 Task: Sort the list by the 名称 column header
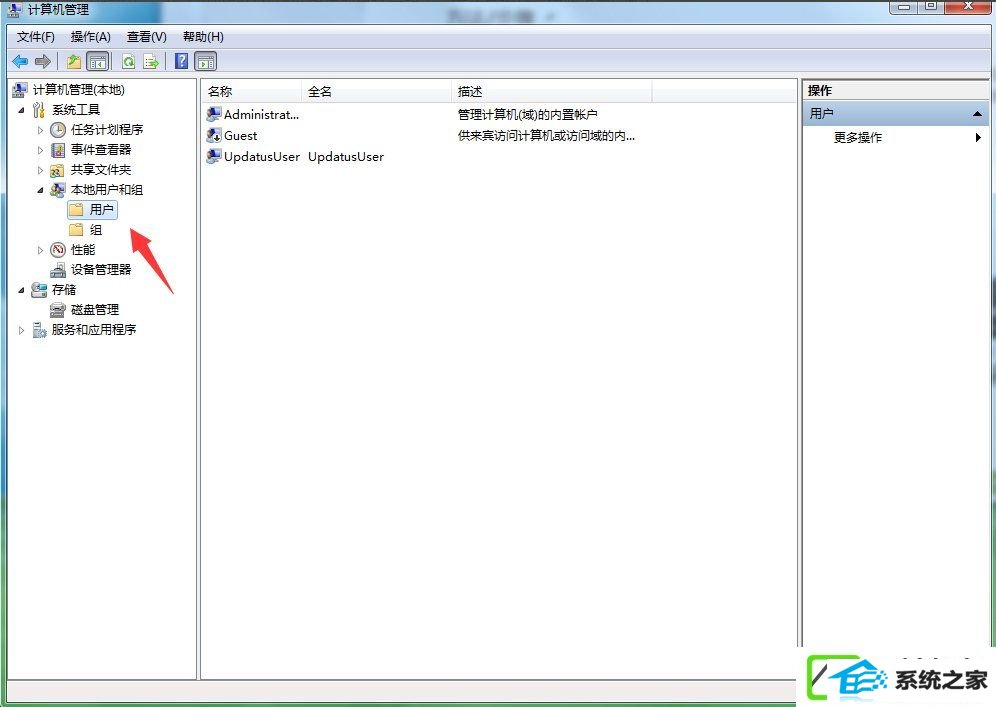pos(252,91)
